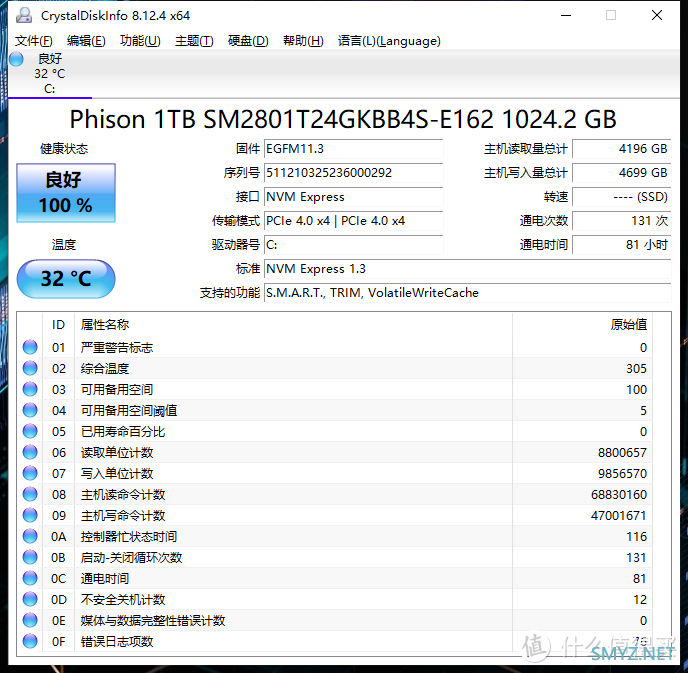Click status orb for 0A 控制器忙状态时间
Image resolution: width=688 pixels, height=673 pixels.
30,536
